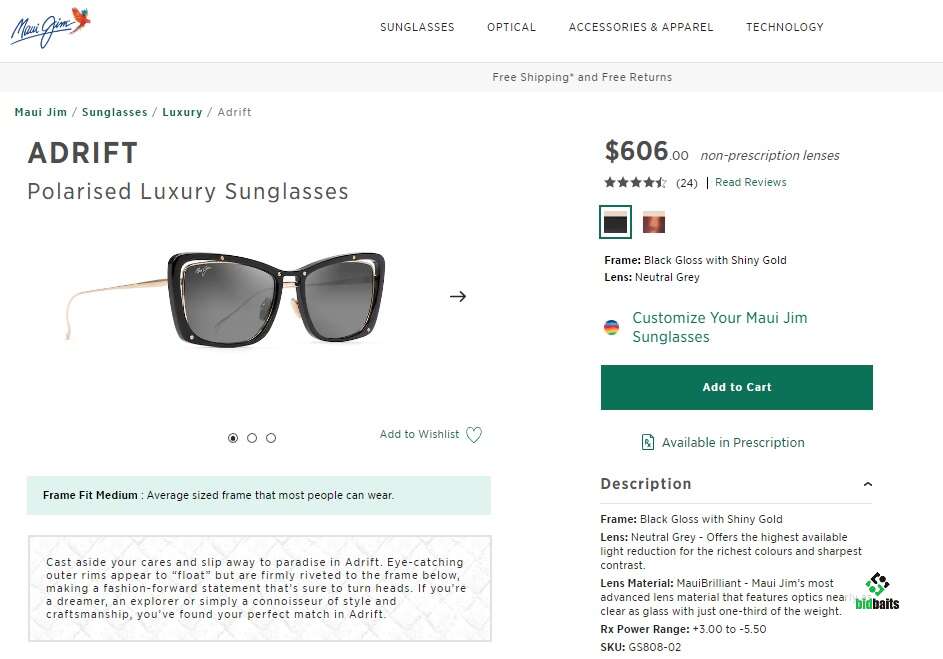Click the star rating icons
Screen dimensions: 943x659
[x=635, y=182]
